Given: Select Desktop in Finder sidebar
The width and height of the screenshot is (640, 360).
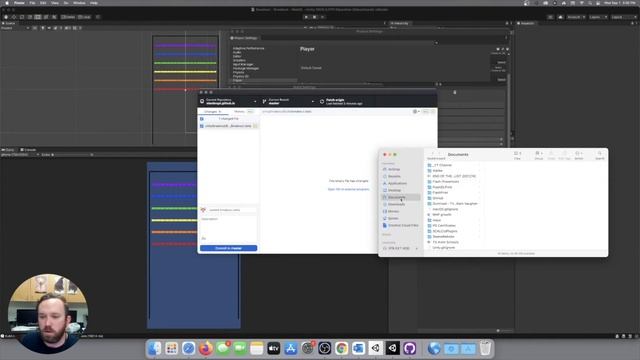Looking at the screenshot, I should point(394,190).
